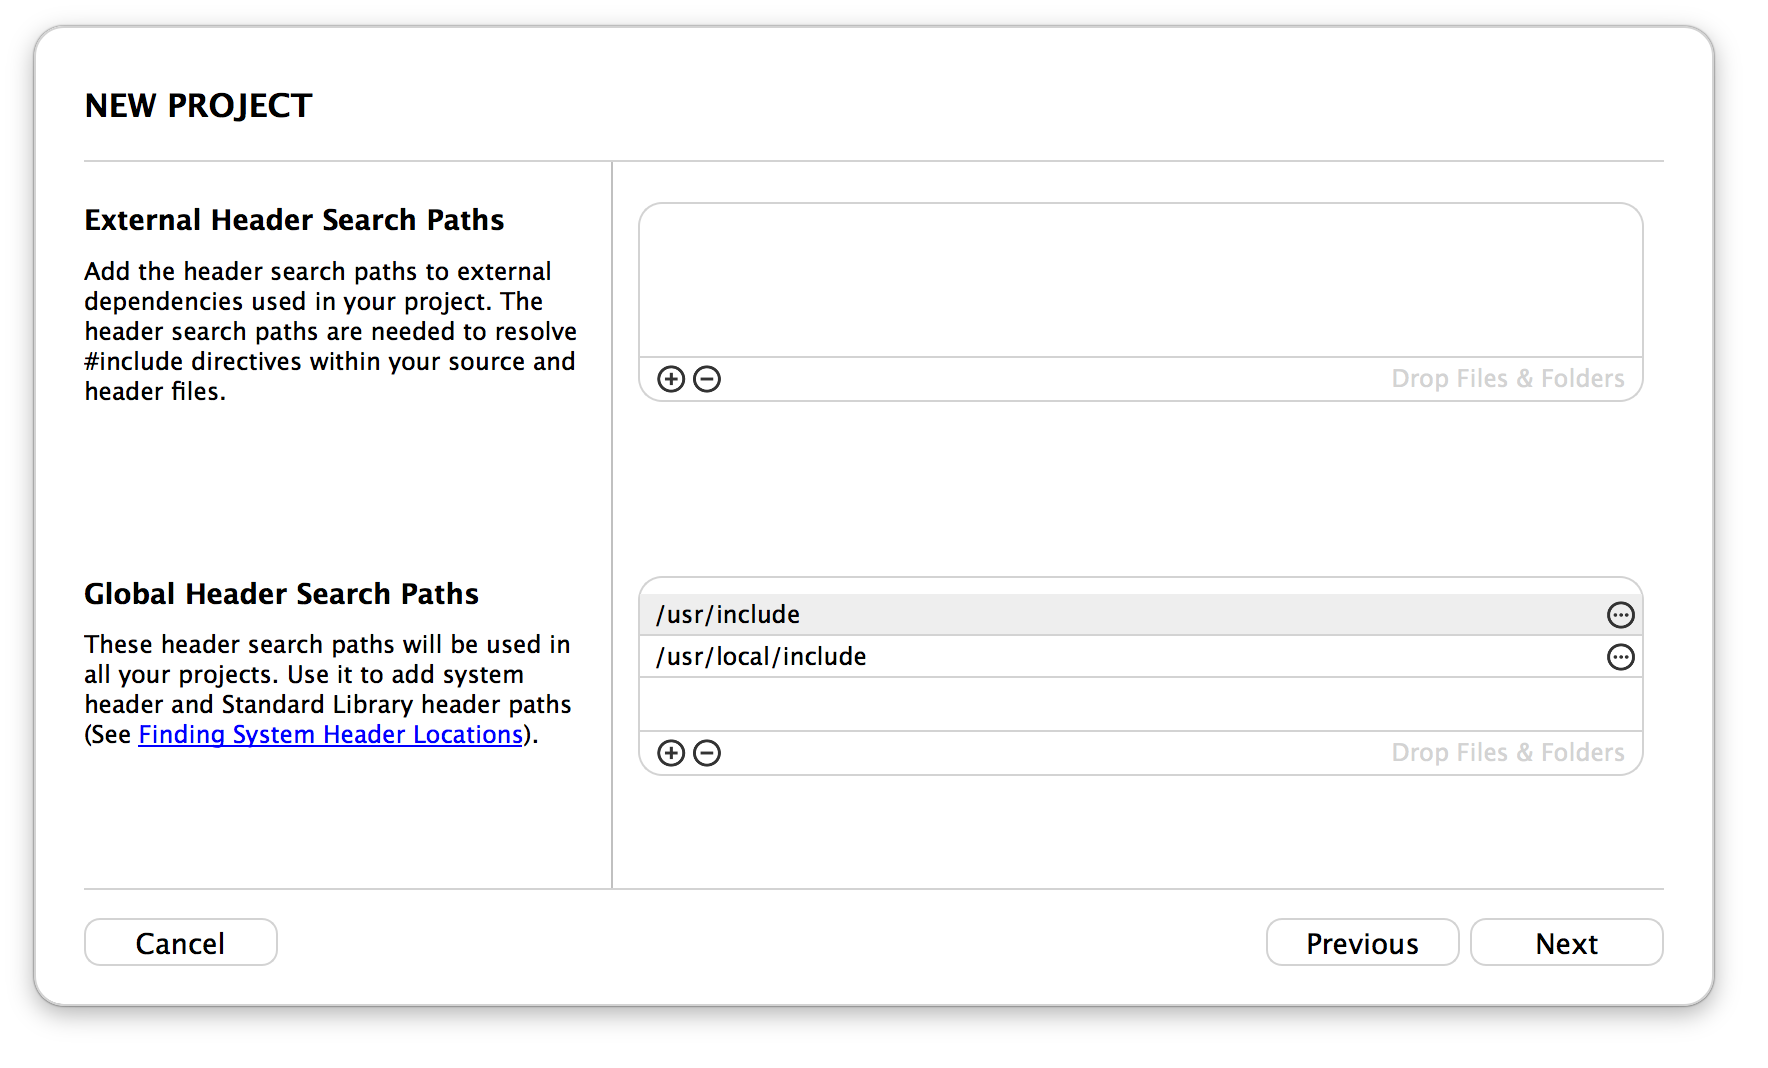Click the Global Header Search Paths heading
The image size is (1768, 1068).
(x=282, y=594)
